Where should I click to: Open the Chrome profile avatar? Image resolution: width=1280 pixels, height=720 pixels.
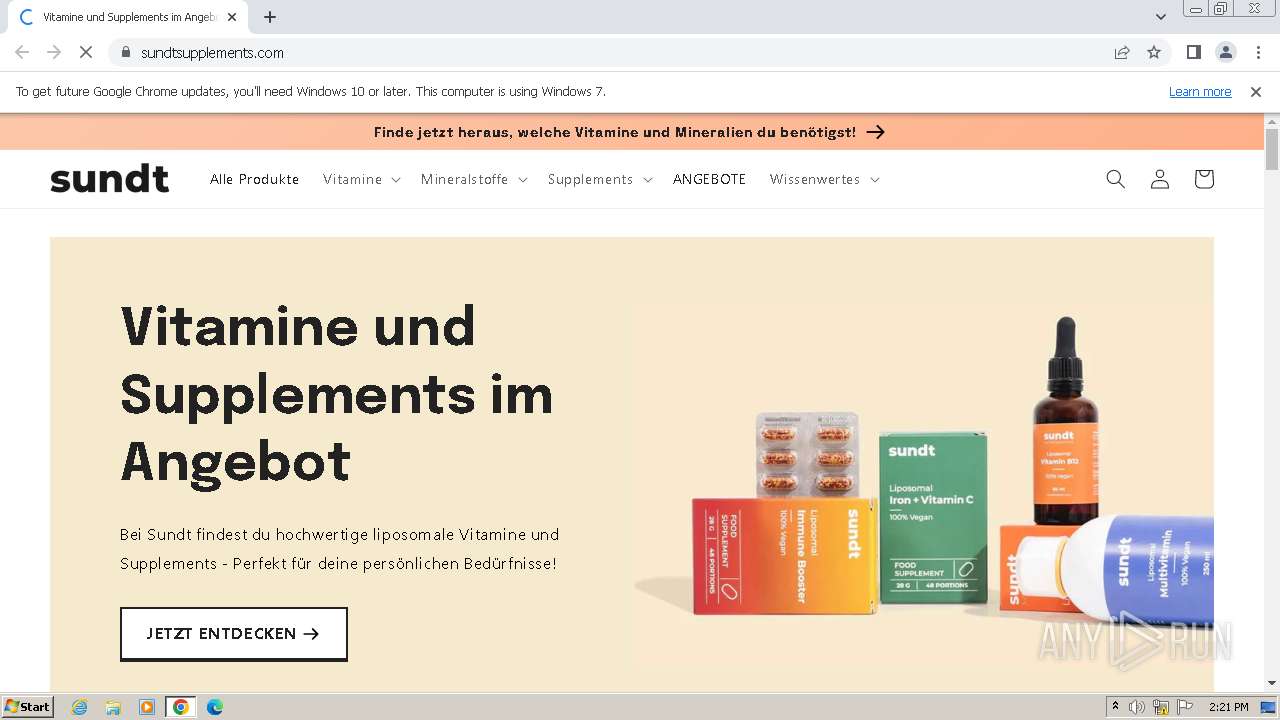(x=1226, y=52)
